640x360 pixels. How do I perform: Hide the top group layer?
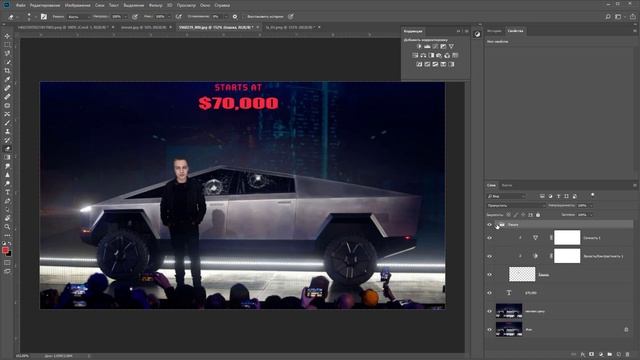(x=489, y=224)
